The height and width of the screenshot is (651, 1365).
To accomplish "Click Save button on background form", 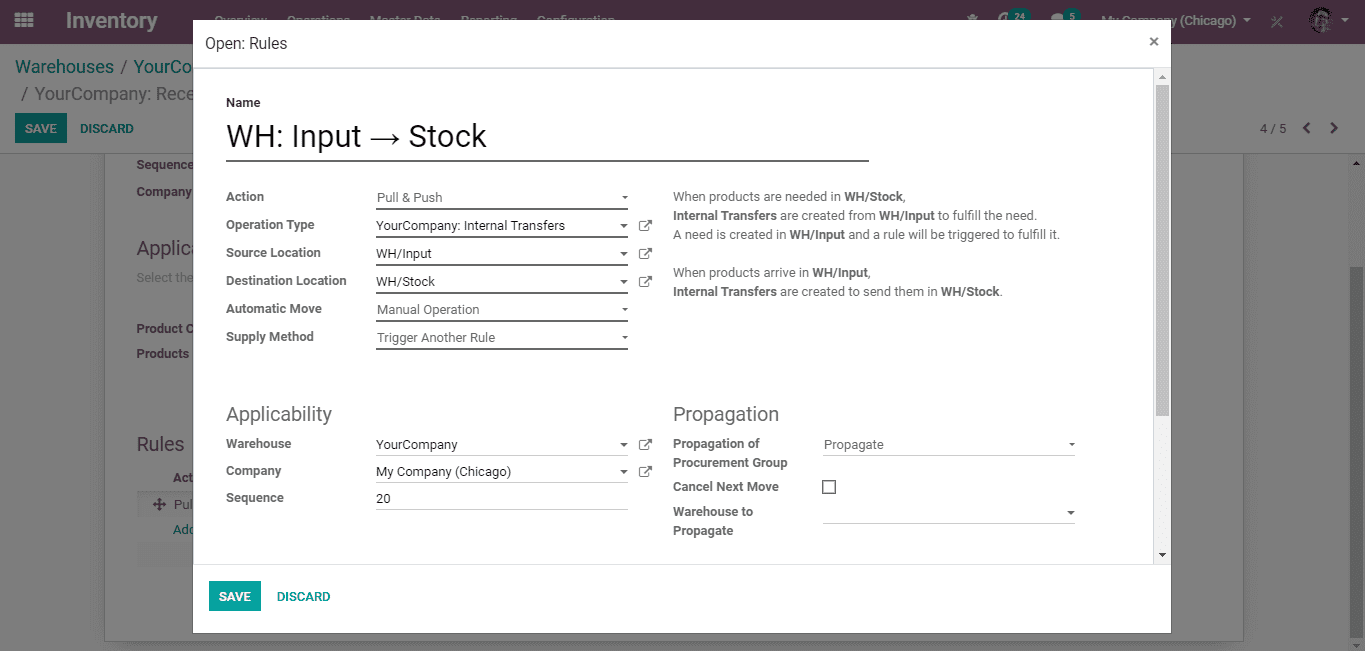I will 41,128.
